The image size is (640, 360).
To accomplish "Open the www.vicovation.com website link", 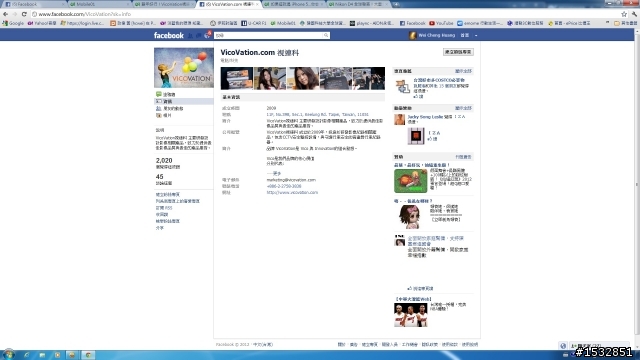I will (x=292, y=192).
